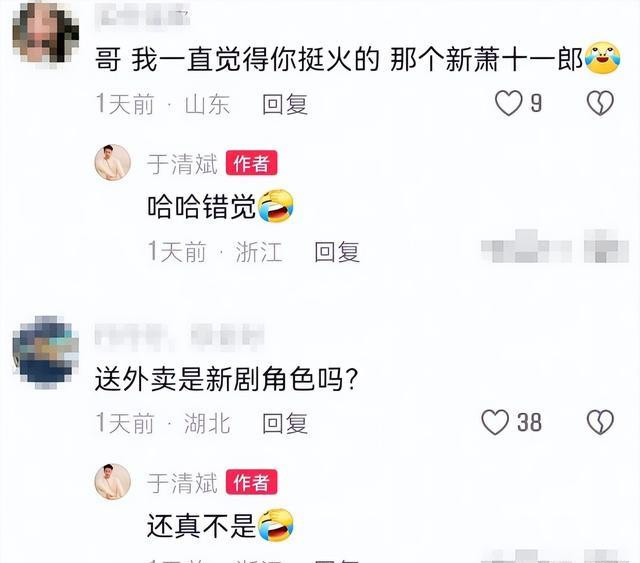The height and width of the screenshot is (563, 640).
Task: Reply to the 湖北 comment via 回复
Action: click(285, 423)
